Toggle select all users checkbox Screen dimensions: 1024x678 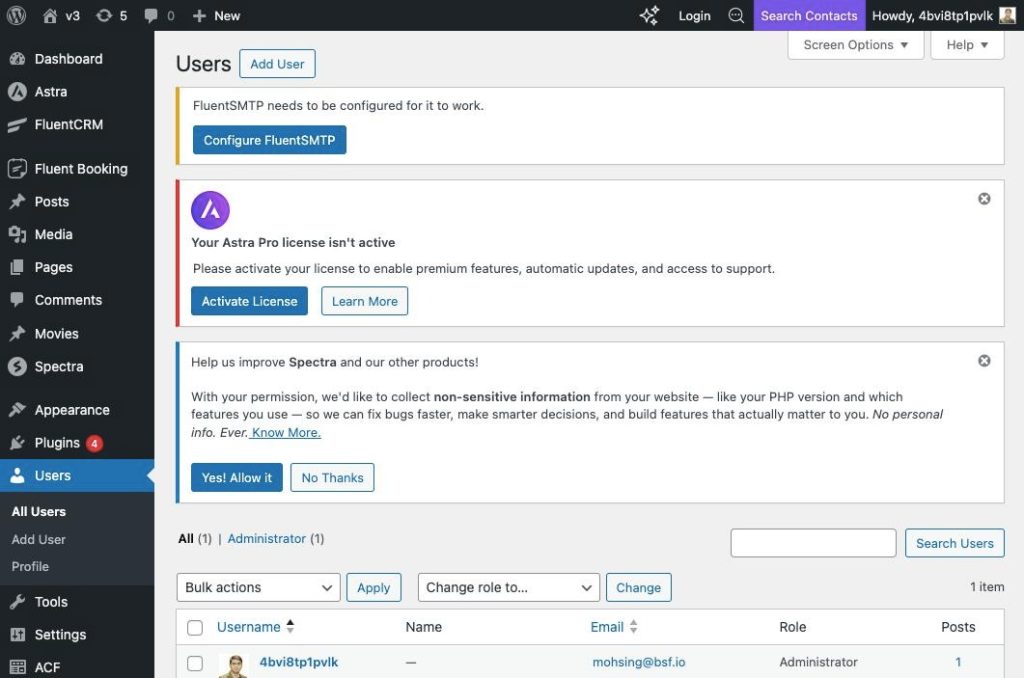[x=195, y=628]
